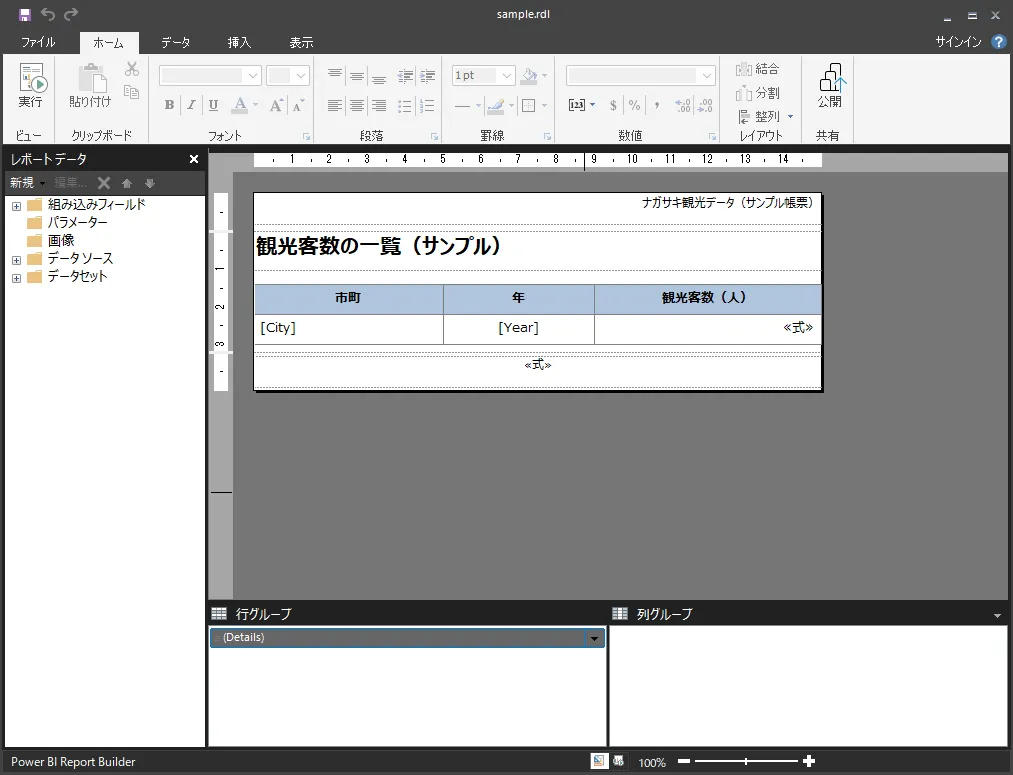Click the scissors Cut icon
The image size is (1013, 775).
[x=132, y=68]
